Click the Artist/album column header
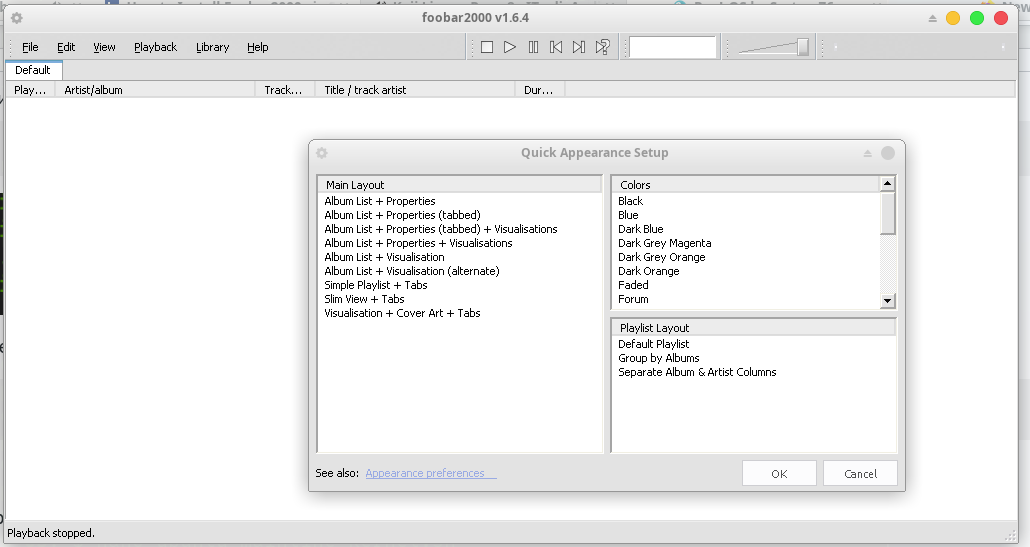The width and height of the screenshot is (1030, 547). point(155,90)
